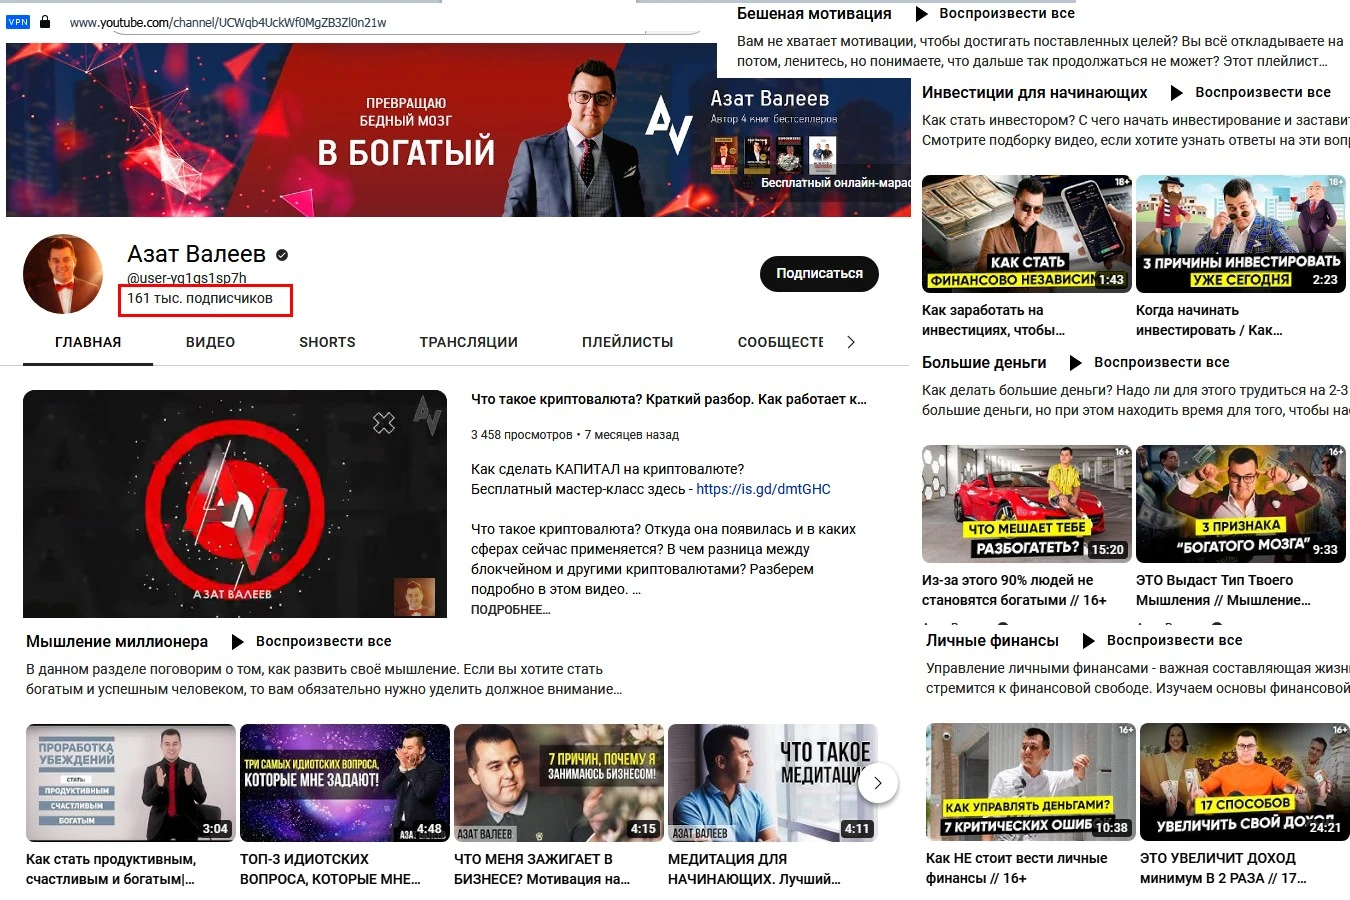Viewport: 1350px width, 900px height.
Task: Open the 17 способов увеличить свой доход thumbnail
Action: pos(1245,782)
